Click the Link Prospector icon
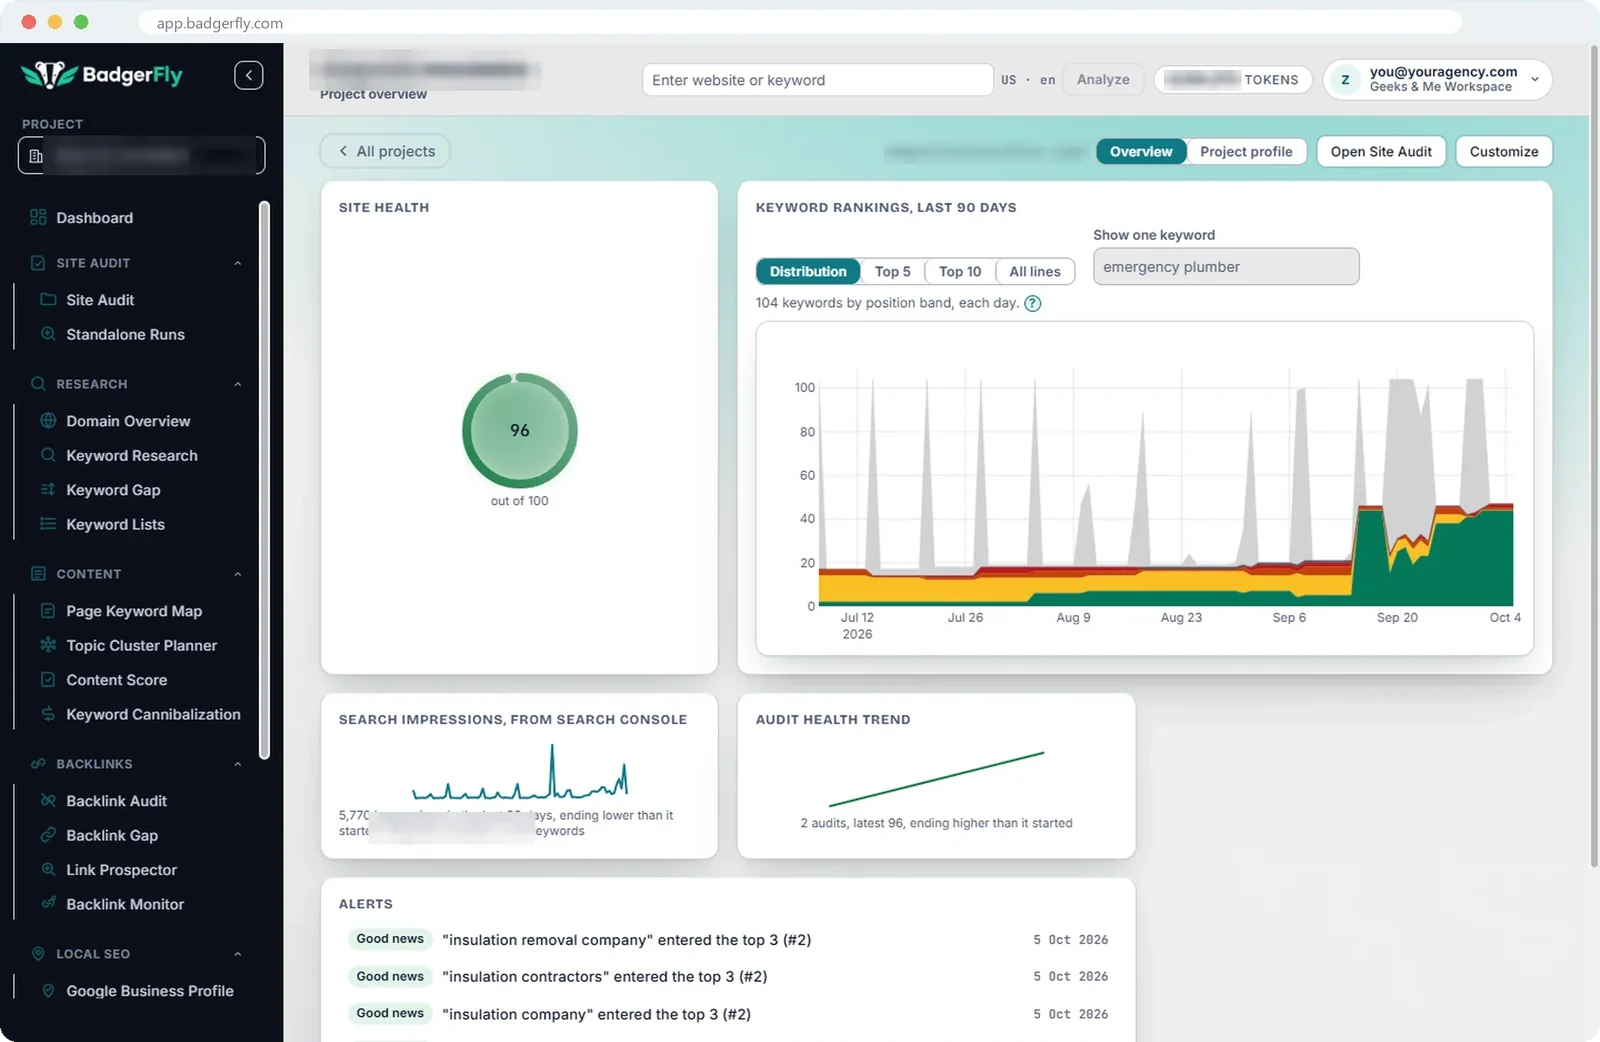1600x1042 pixels. [48, 869]
